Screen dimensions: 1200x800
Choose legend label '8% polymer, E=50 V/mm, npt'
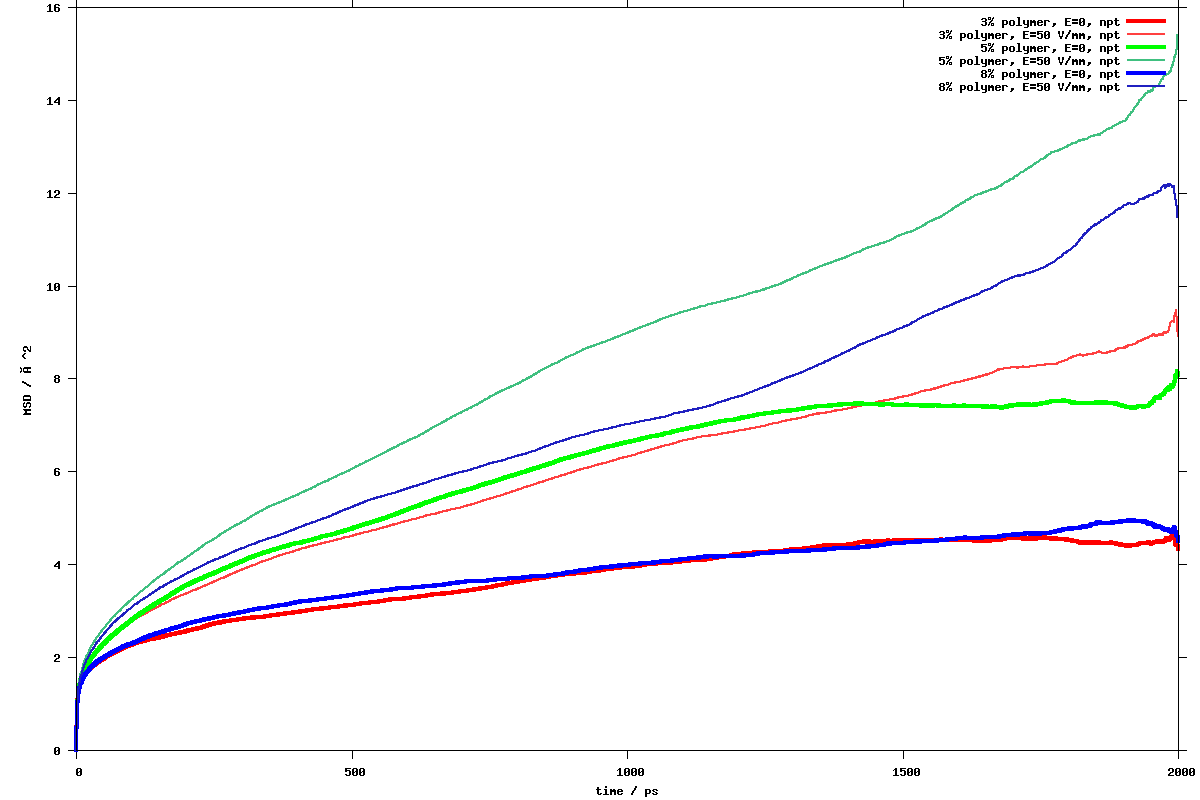[x=1028, y=86]
